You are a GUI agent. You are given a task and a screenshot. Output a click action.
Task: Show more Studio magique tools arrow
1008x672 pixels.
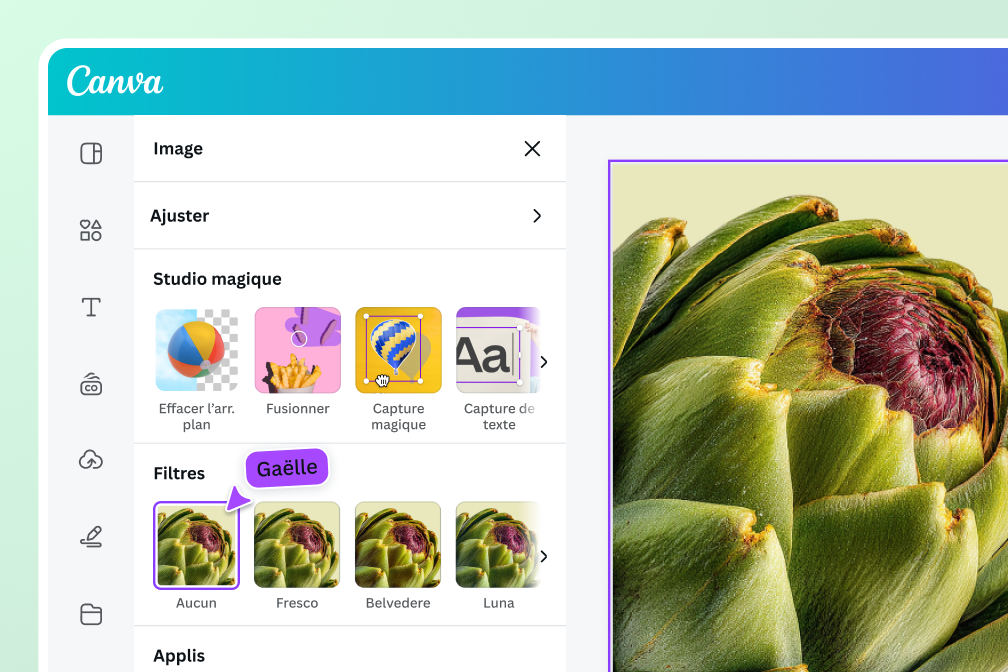(544, 362)
